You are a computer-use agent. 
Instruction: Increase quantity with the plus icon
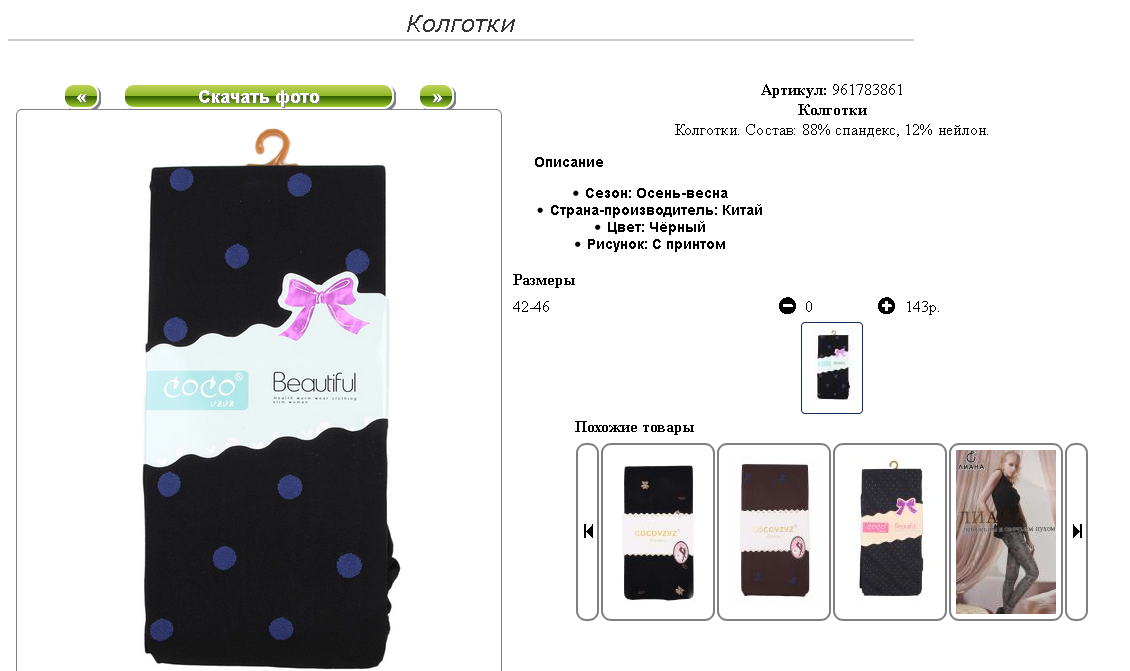(886, 306)
